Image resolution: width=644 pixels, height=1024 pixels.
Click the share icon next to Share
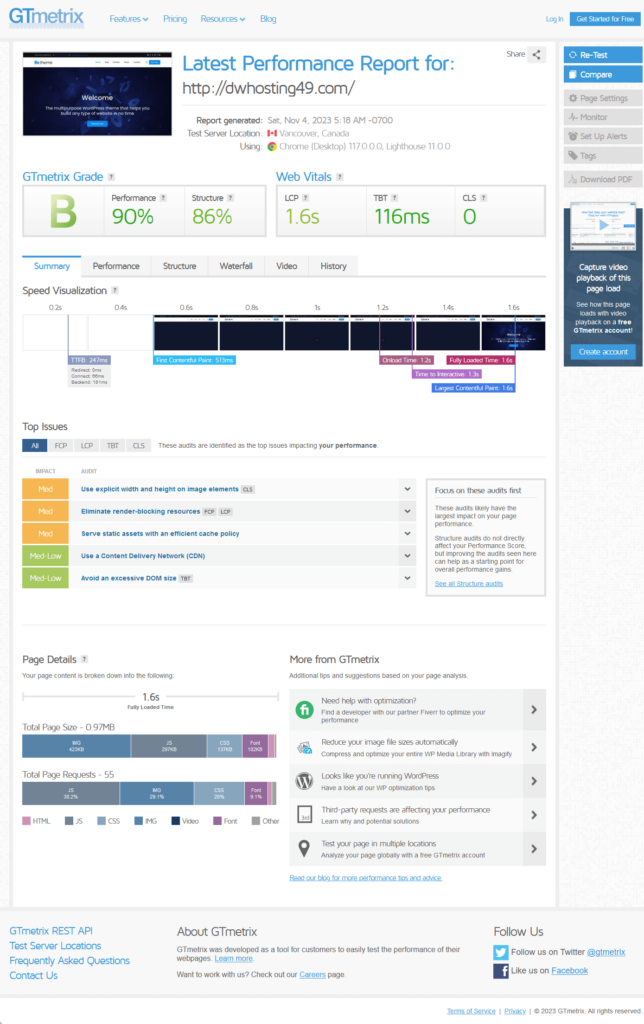tap(536, 55)
